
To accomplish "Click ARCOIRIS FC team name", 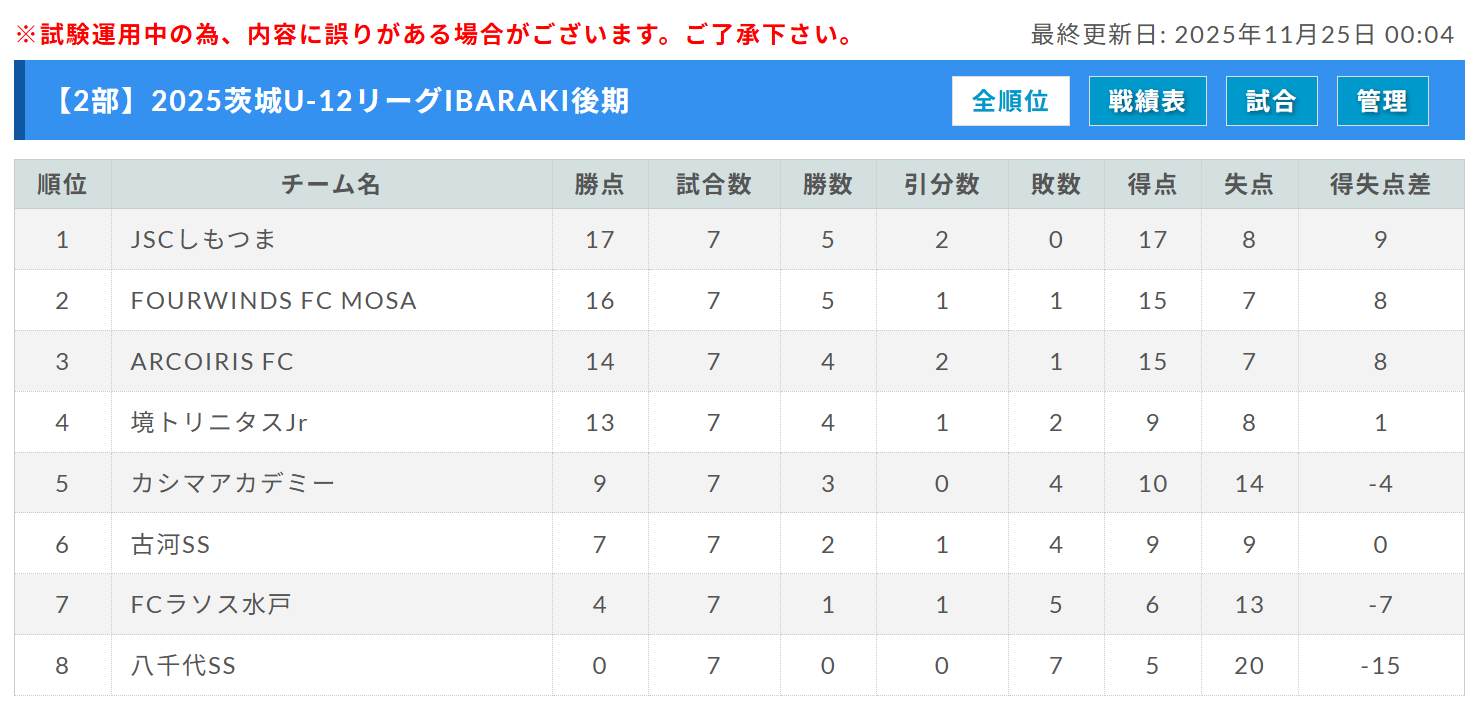I will 212,362.
